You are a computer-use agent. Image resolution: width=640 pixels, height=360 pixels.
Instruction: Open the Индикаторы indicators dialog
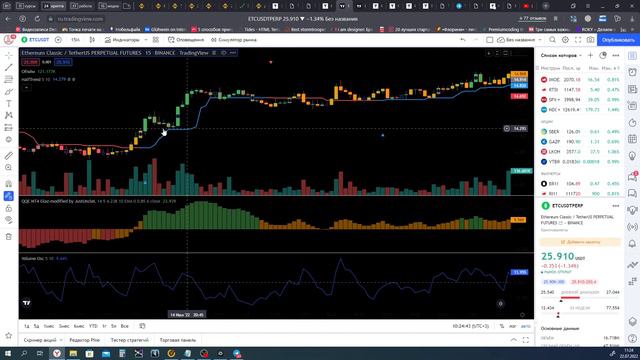[122, 40]
